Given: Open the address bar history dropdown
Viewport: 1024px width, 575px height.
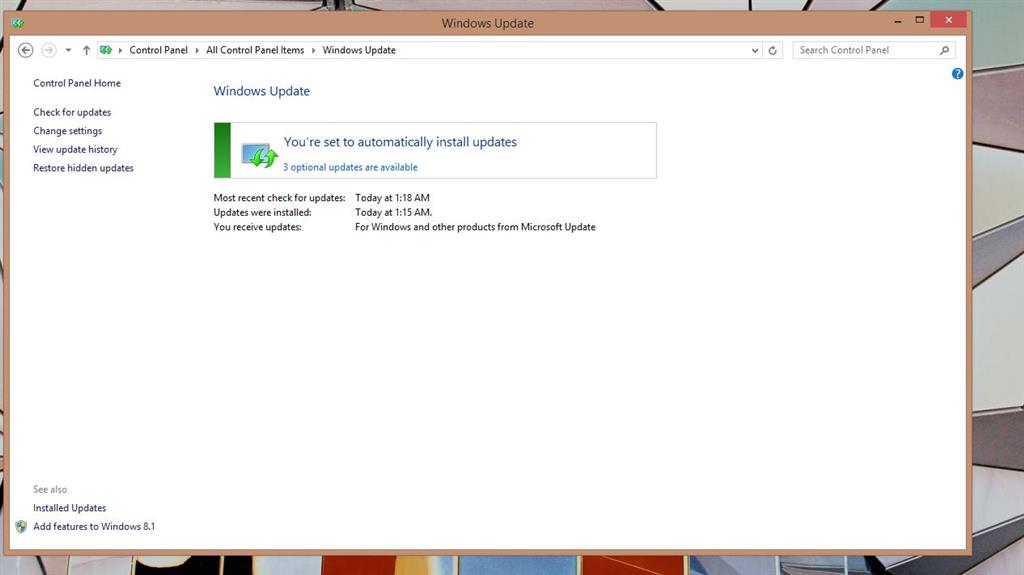Looking at the screenshot, I should [x=755, y=50].
